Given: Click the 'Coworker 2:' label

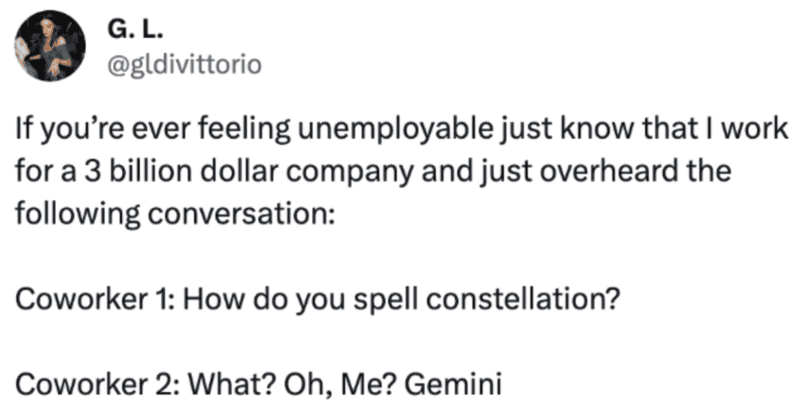Looking at the screenshot, I should pyautogui.click(x=97, y=384).
